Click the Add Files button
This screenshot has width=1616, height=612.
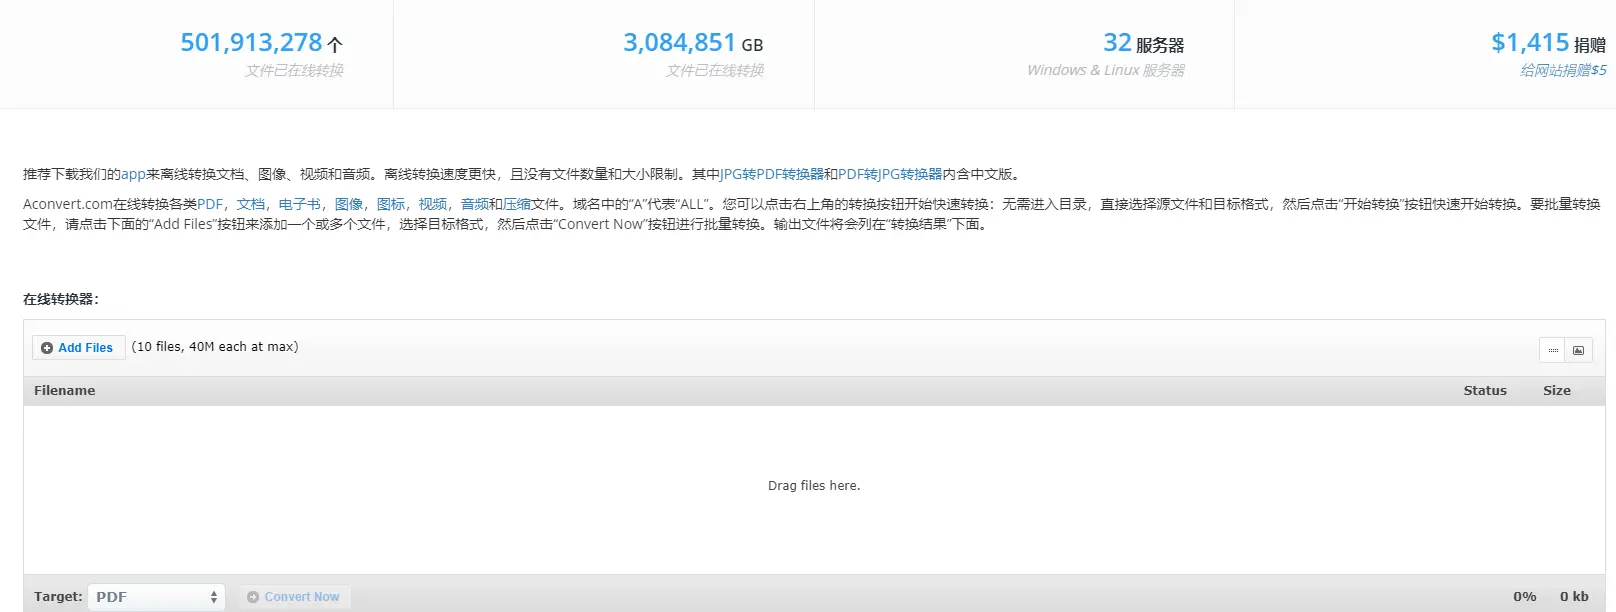click(78, 348)
